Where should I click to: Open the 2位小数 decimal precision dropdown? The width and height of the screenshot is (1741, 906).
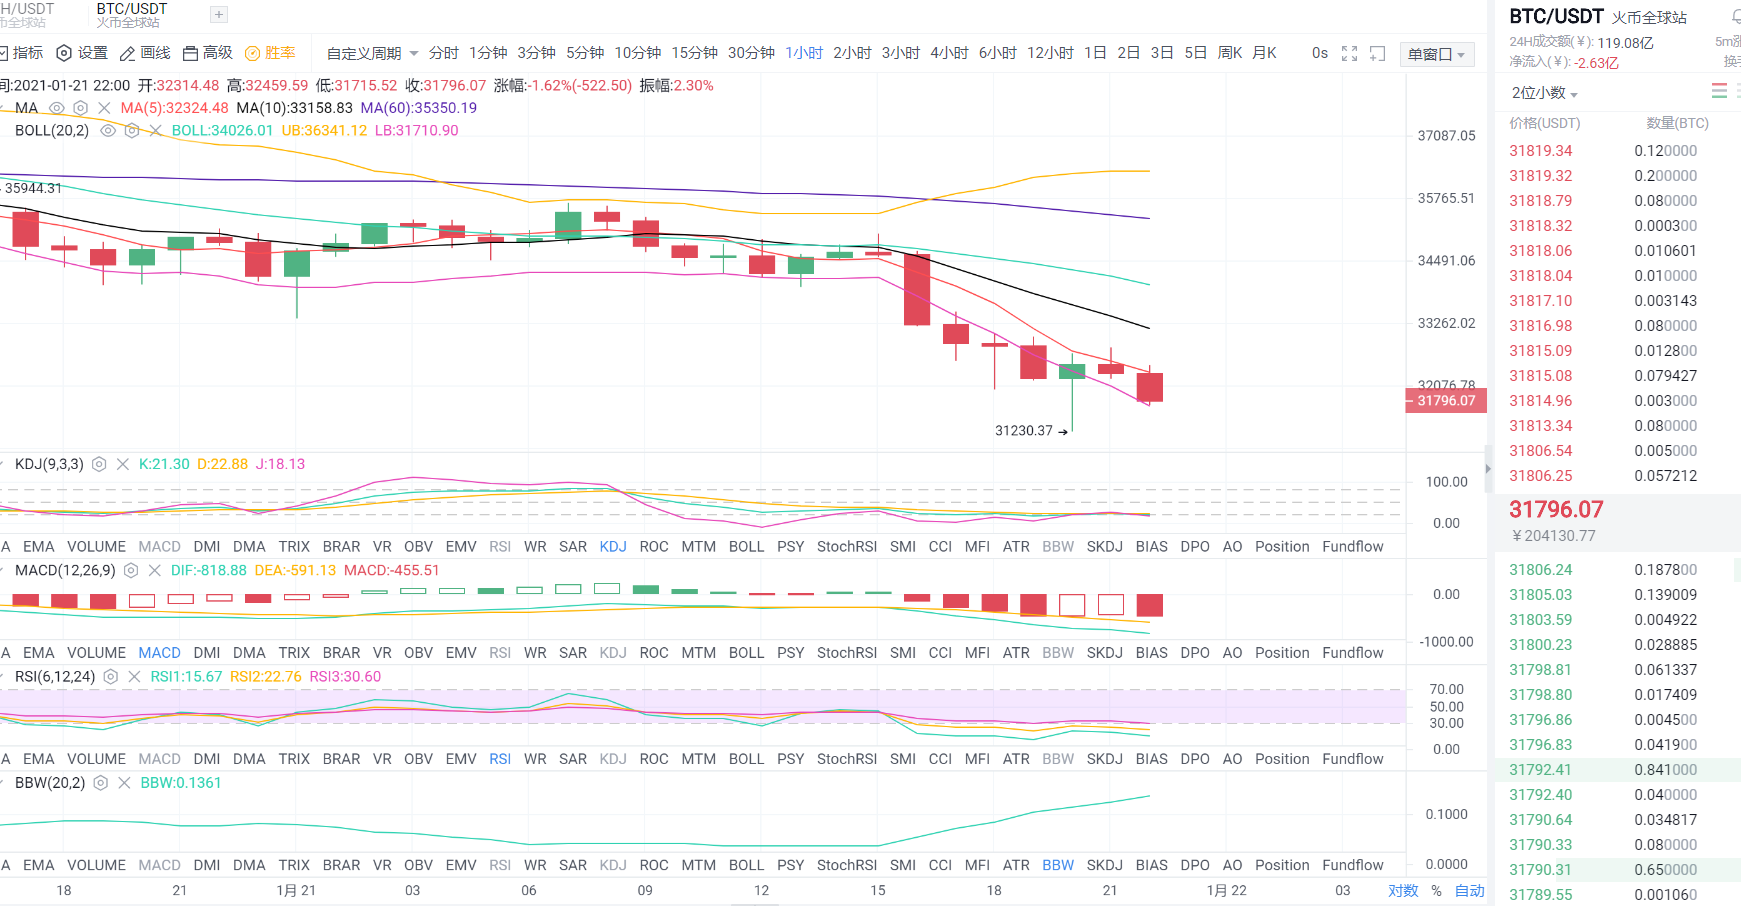[1540, 92]
